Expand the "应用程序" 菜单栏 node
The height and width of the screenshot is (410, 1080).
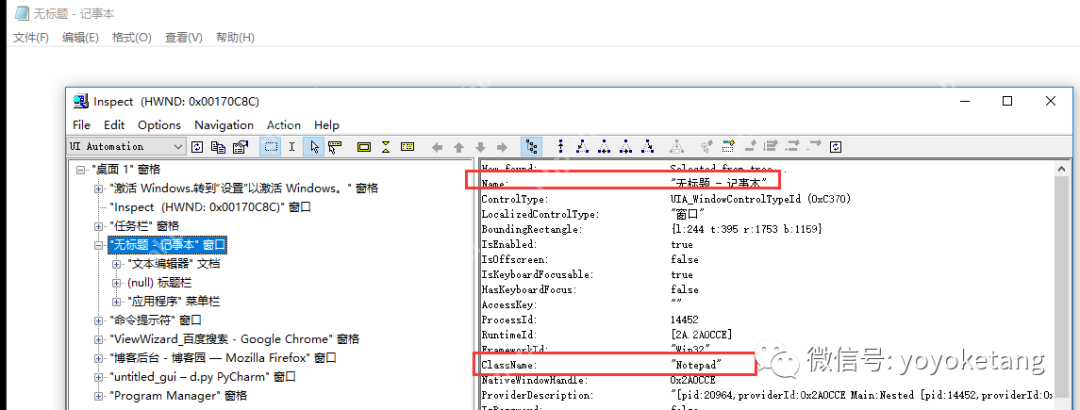(116, 301)
